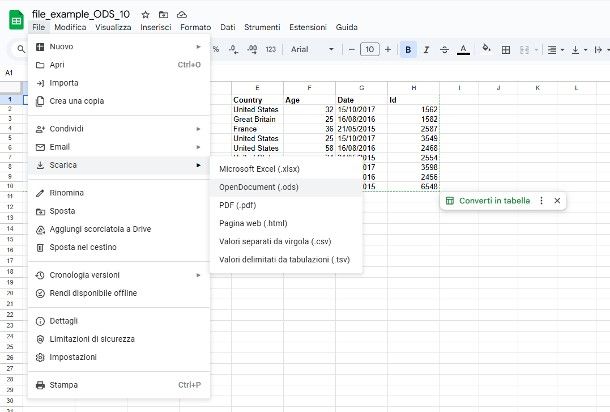
Task: Click the Converti in tabella button
Action: 494,201
